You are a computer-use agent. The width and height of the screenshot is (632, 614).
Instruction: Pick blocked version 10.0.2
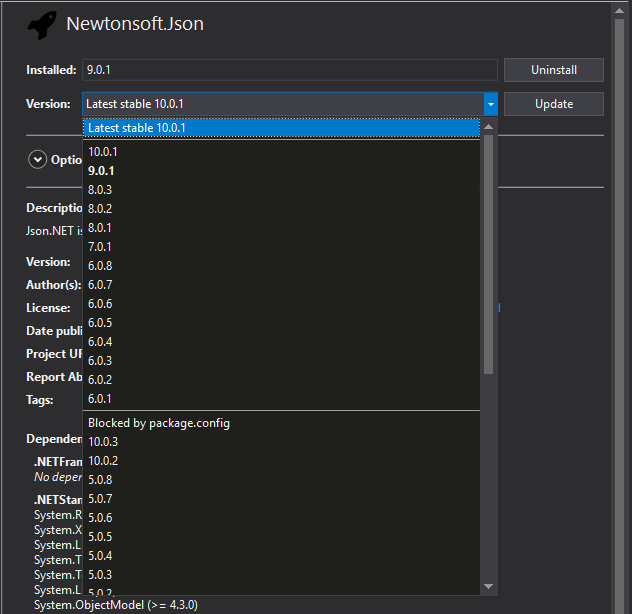103,461
